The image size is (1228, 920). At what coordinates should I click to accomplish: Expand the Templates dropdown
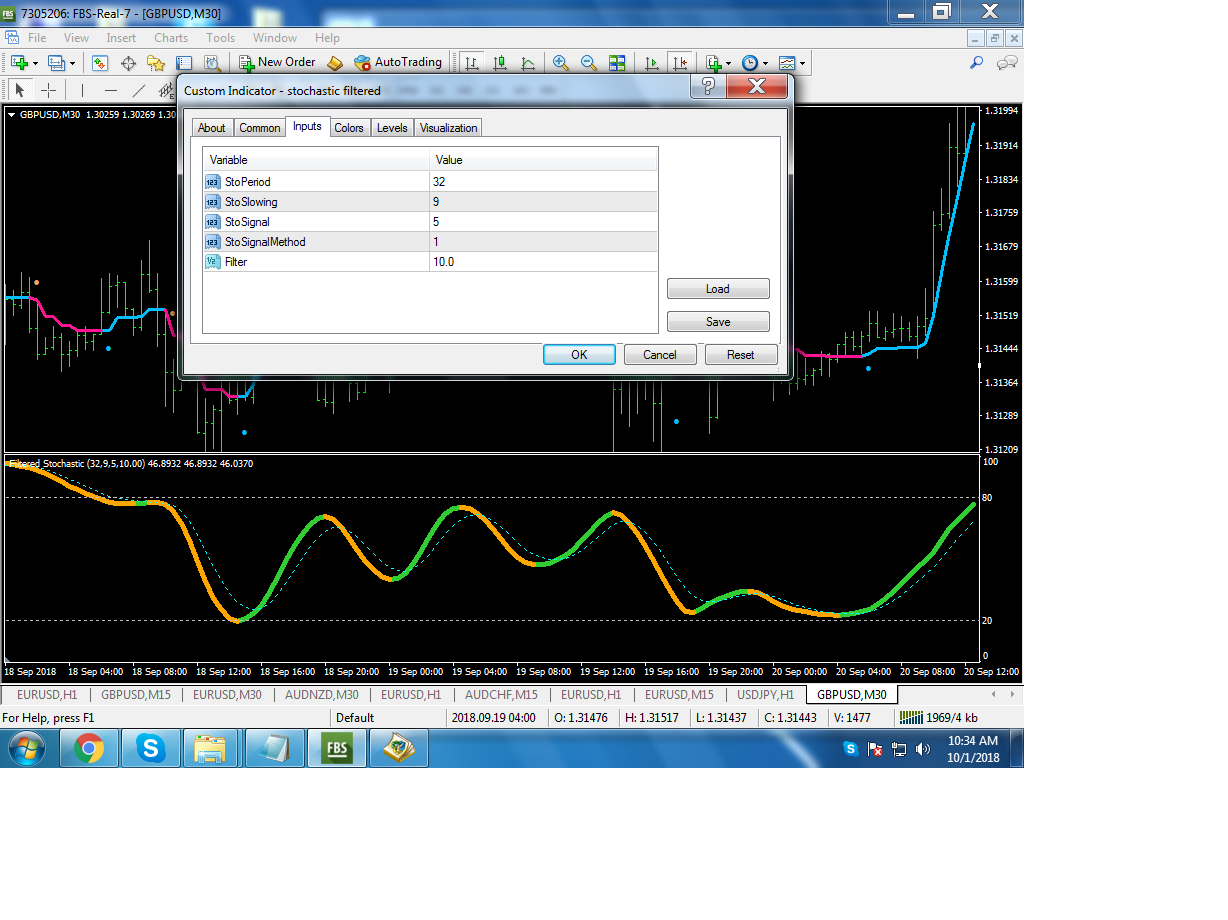tap(791, 62)
